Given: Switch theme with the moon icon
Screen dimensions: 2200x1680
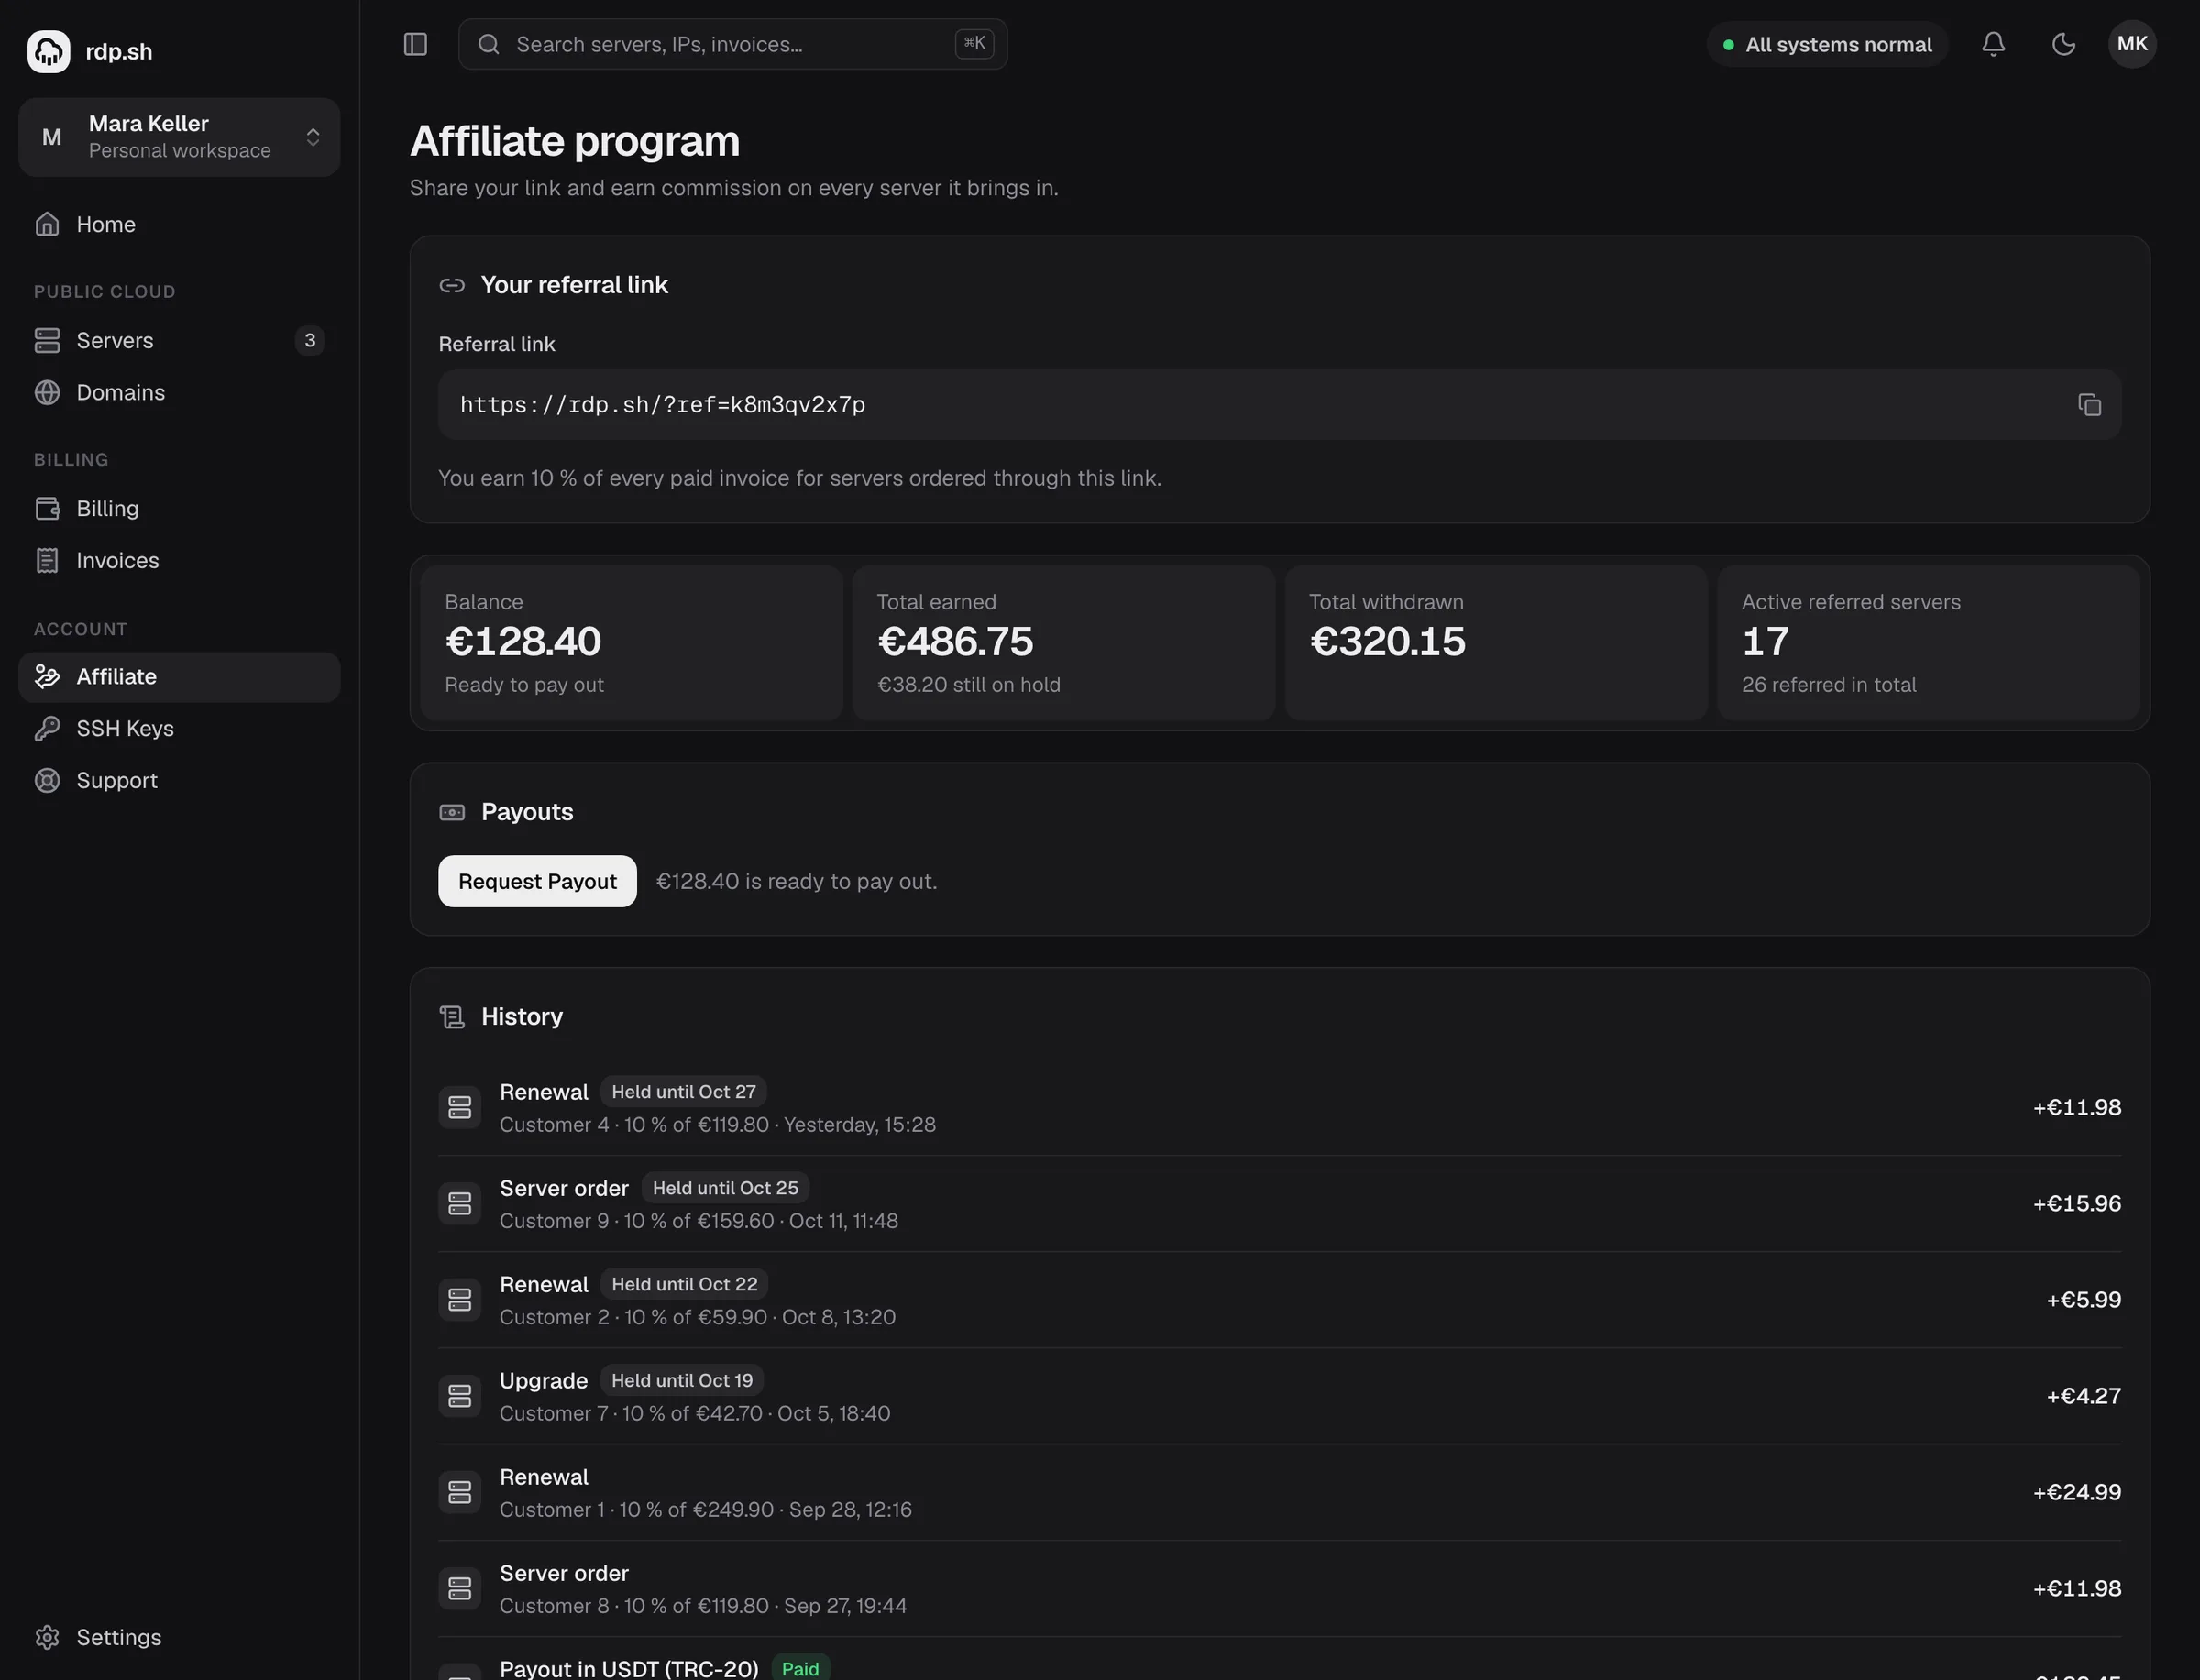Looking at the screenshot, I should tap(2063, 44).
